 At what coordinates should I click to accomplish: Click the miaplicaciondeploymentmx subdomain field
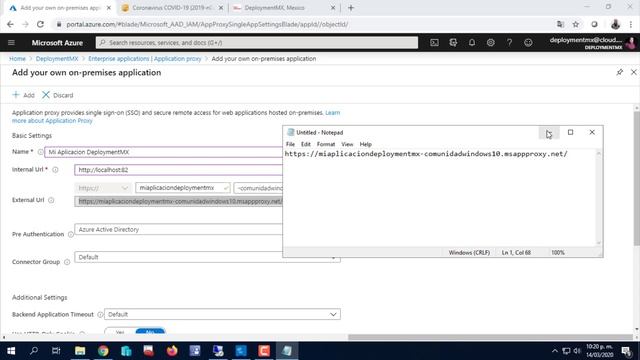tap(183, 188)
